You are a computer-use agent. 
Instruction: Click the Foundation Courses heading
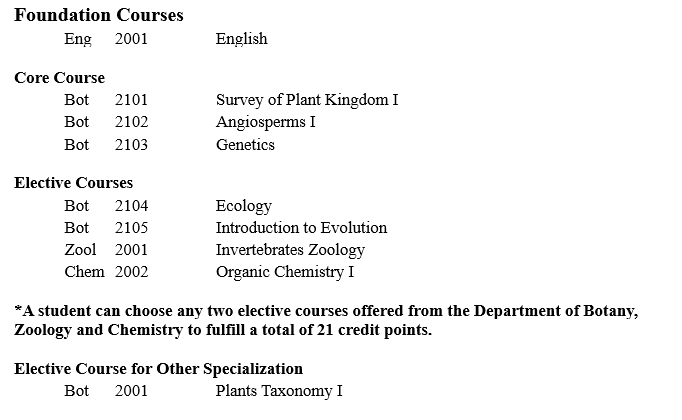pyautogui.click(x=99, y=16)
